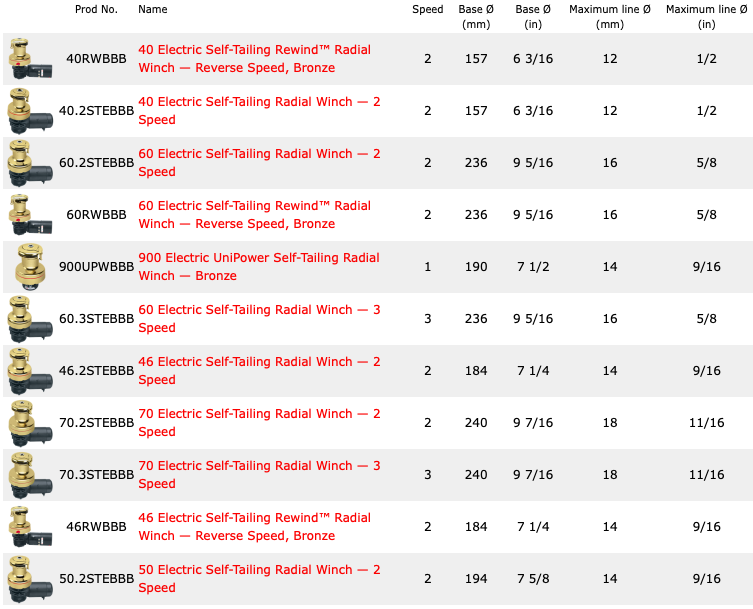Open the 40.2STEBBB winch product thumbnail
Screen dimensions: 753x609
point(31,111)
